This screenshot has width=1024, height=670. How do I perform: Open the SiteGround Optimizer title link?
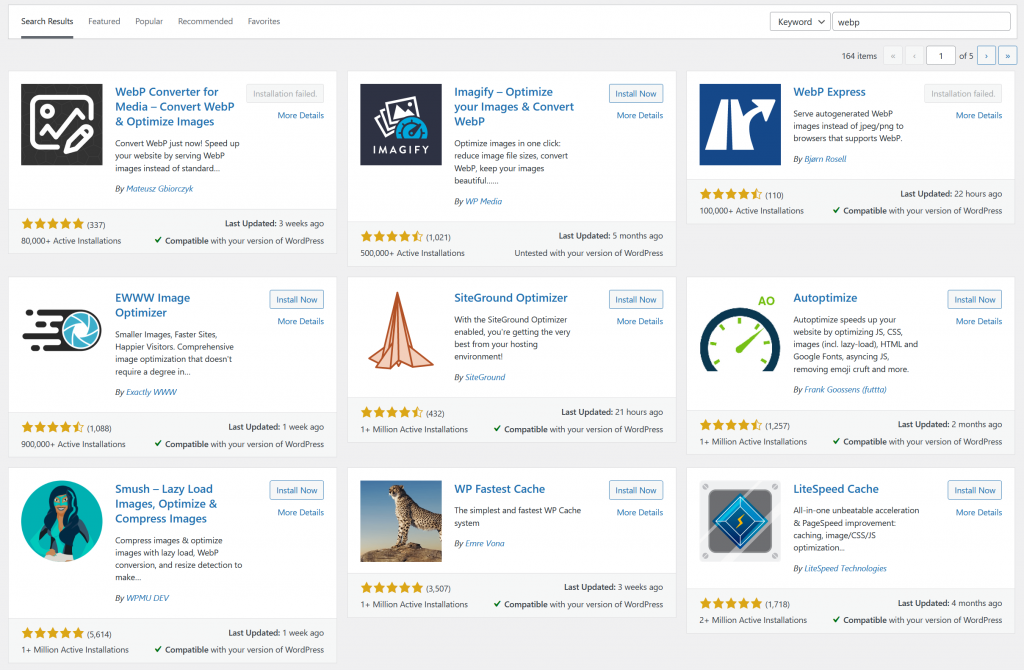tap(511, 298)
